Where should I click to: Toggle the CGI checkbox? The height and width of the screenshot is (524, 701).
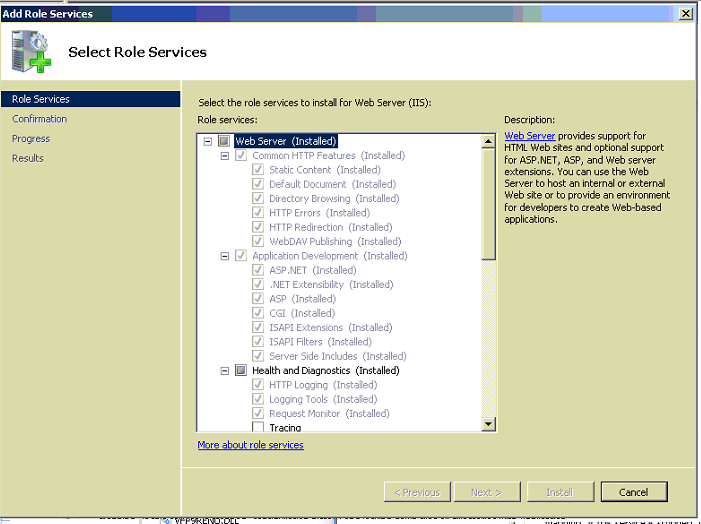pos(258,313)
